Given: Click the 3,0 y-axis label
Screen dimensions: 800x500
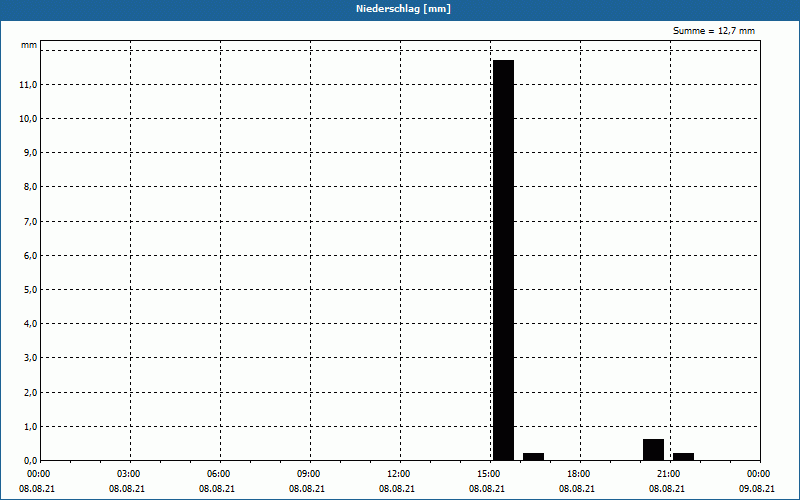Looking at the screenshot, I should point(30,358).
